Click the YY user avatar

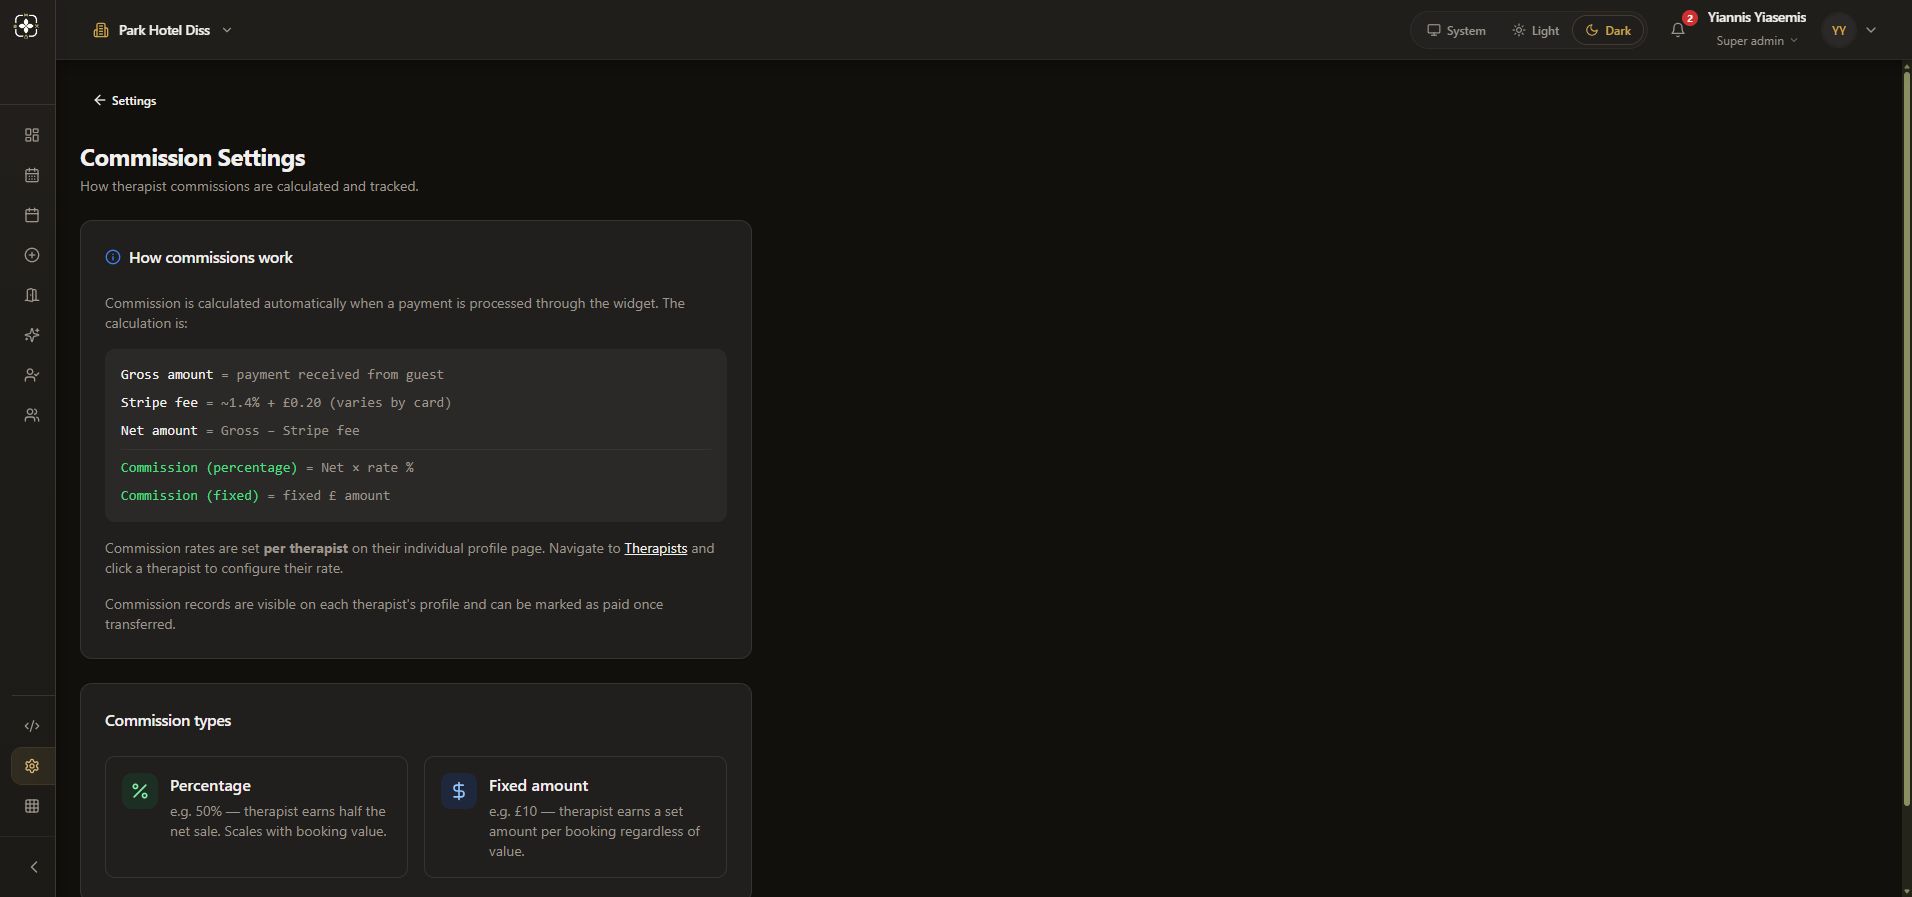(x=1838, y=30)
